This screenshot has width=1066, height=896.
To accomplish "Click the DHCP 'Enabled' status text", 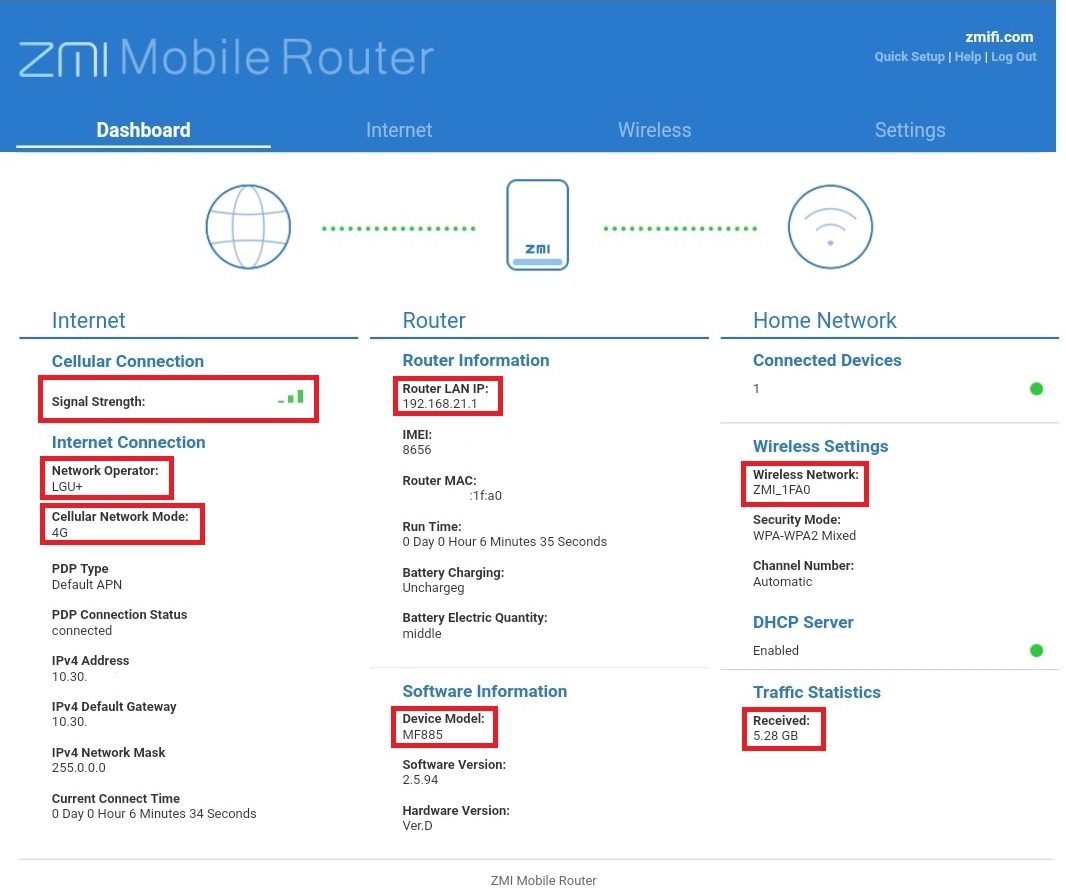I will 776,651.
